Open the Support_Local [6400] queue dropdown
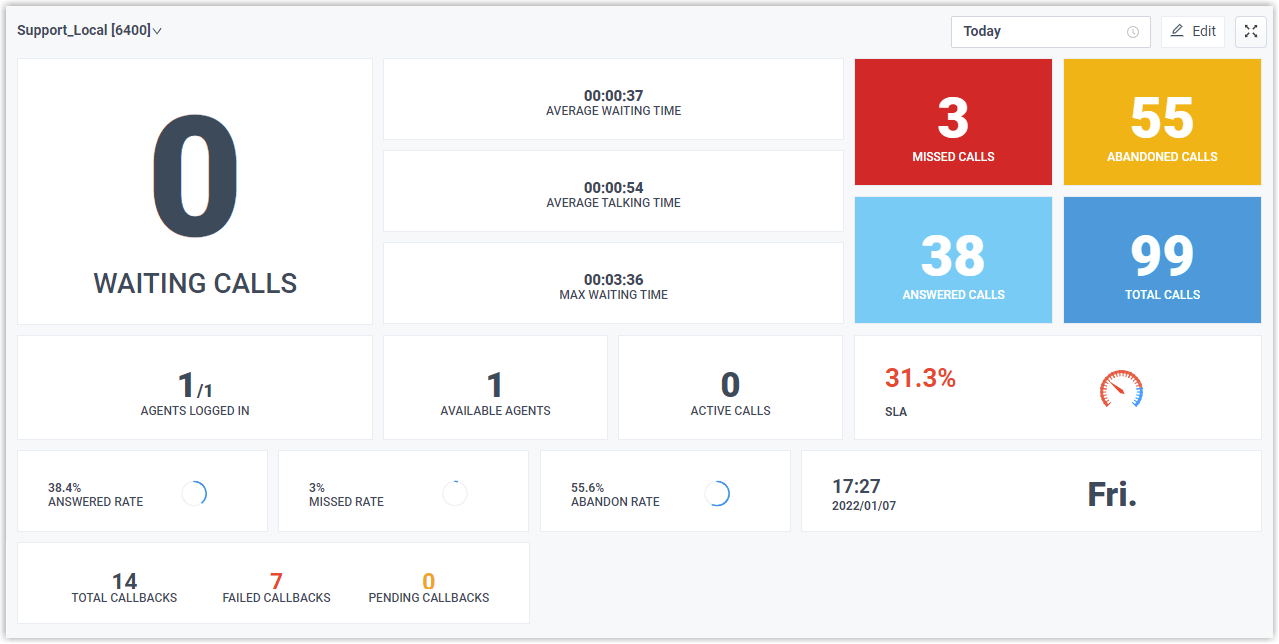 pyautogui.click(x=89, y=31)
